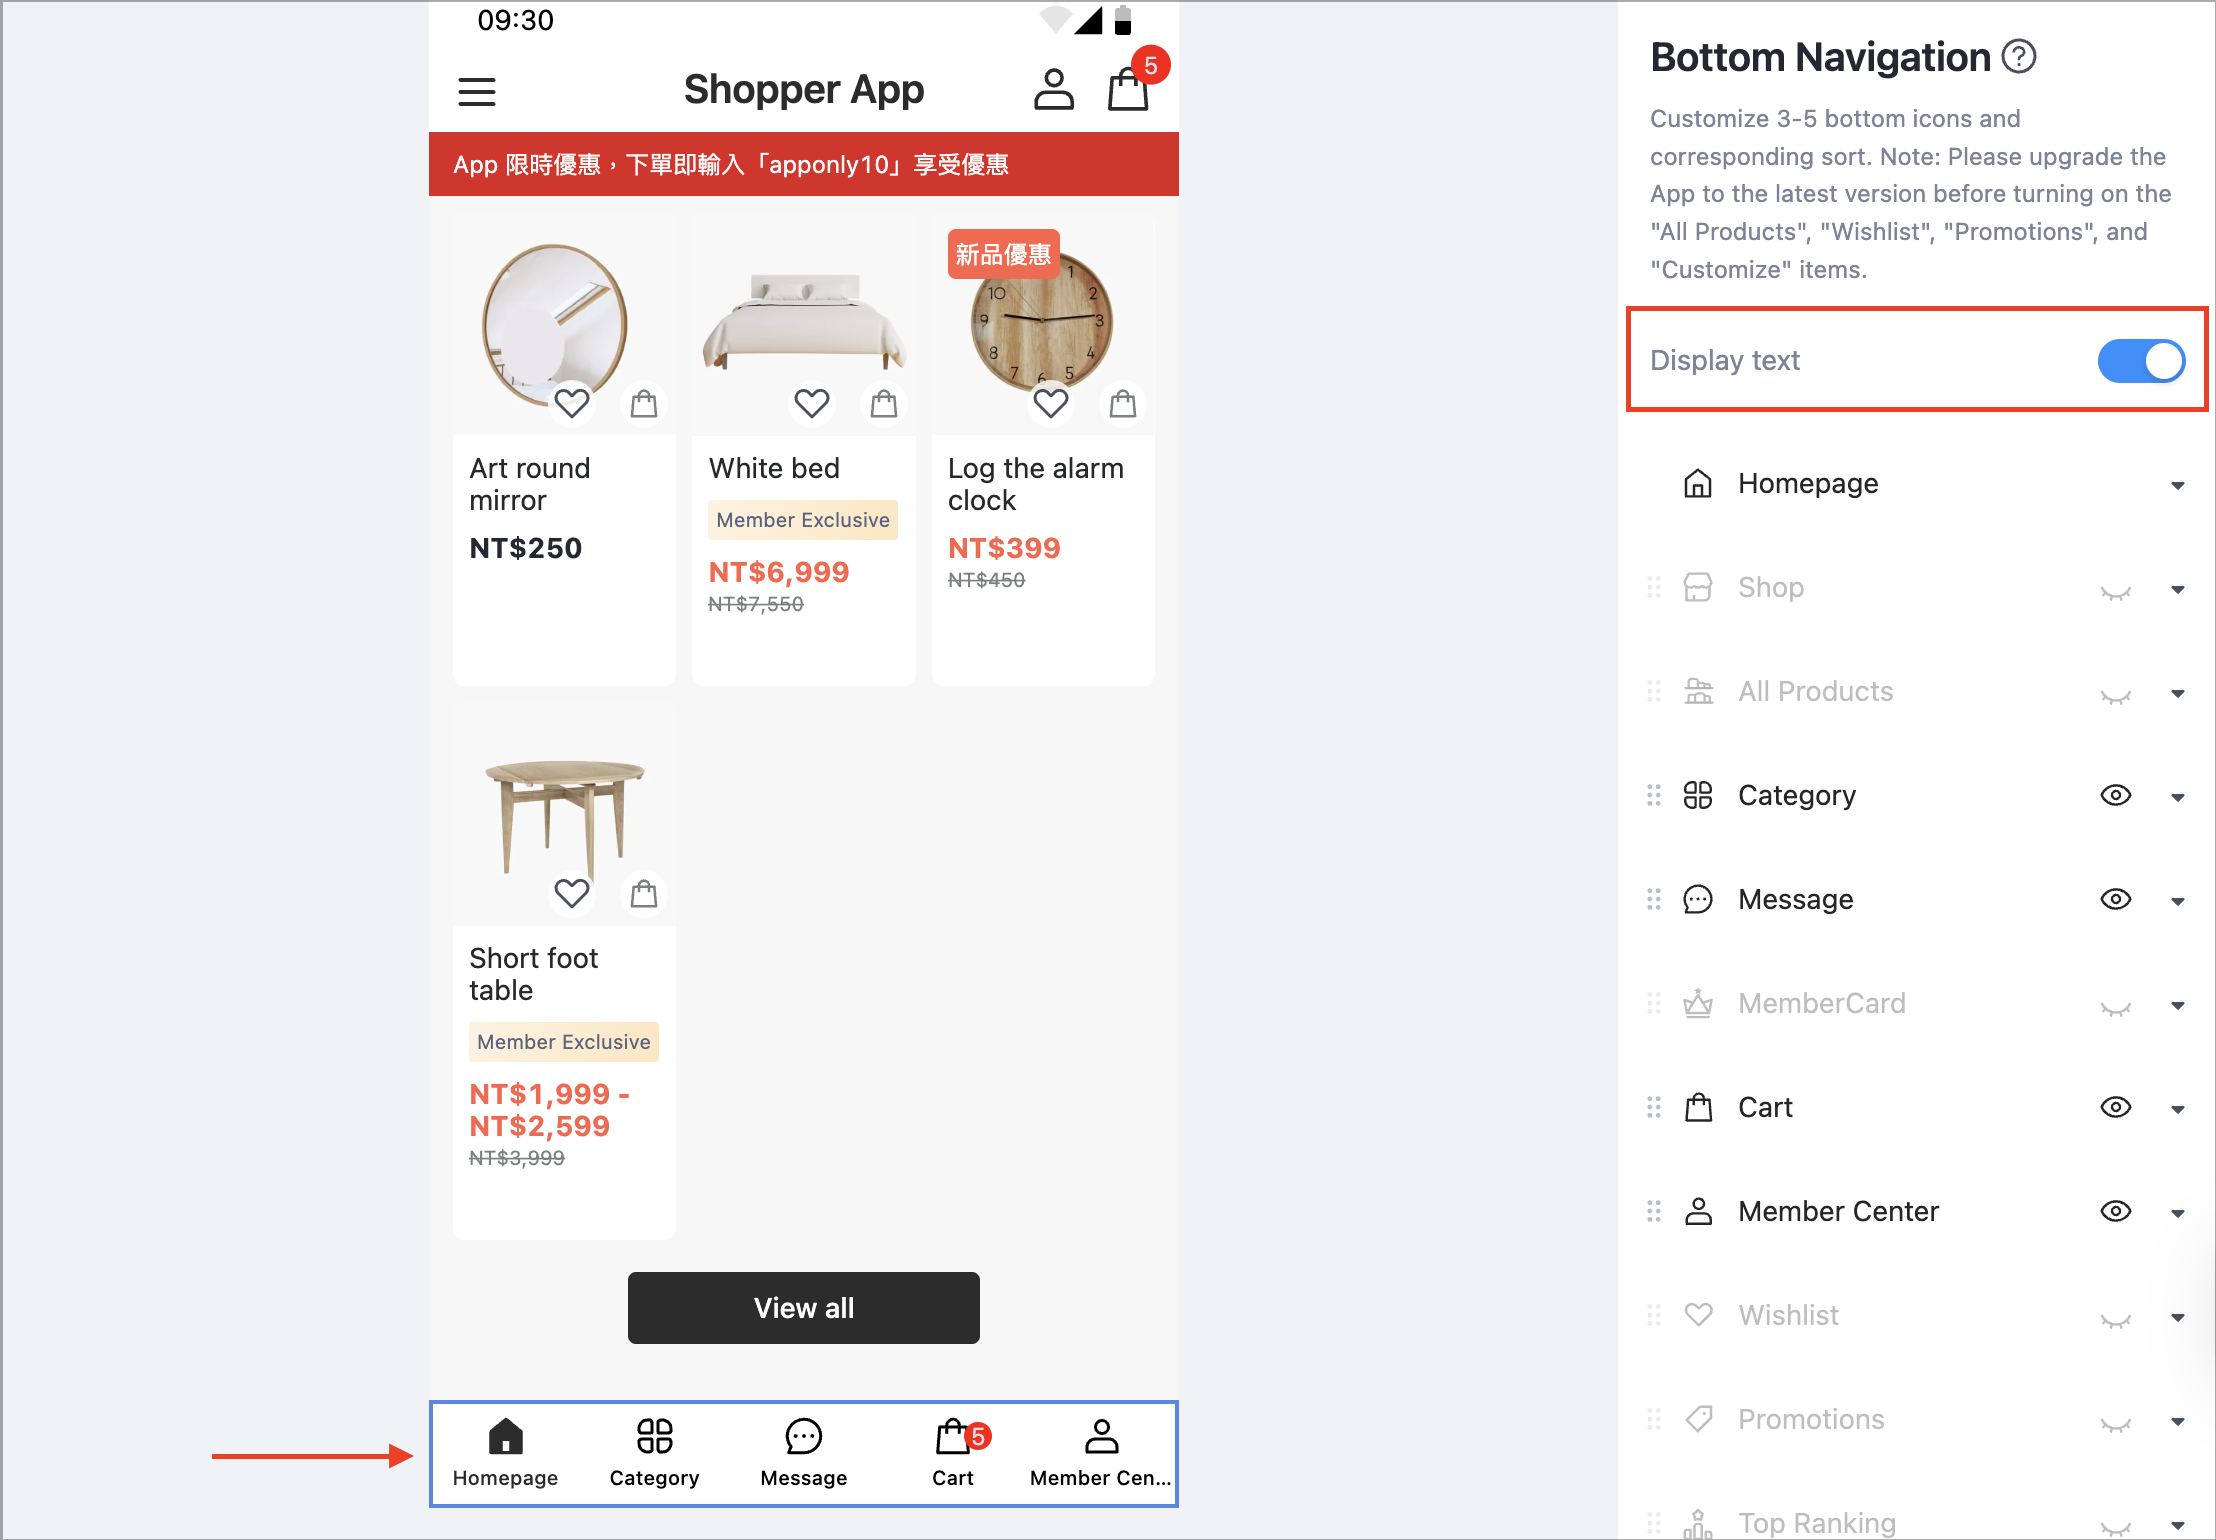
Task: Switch to Category tab in bottom bar
Action: click(x=655, y=1454)
